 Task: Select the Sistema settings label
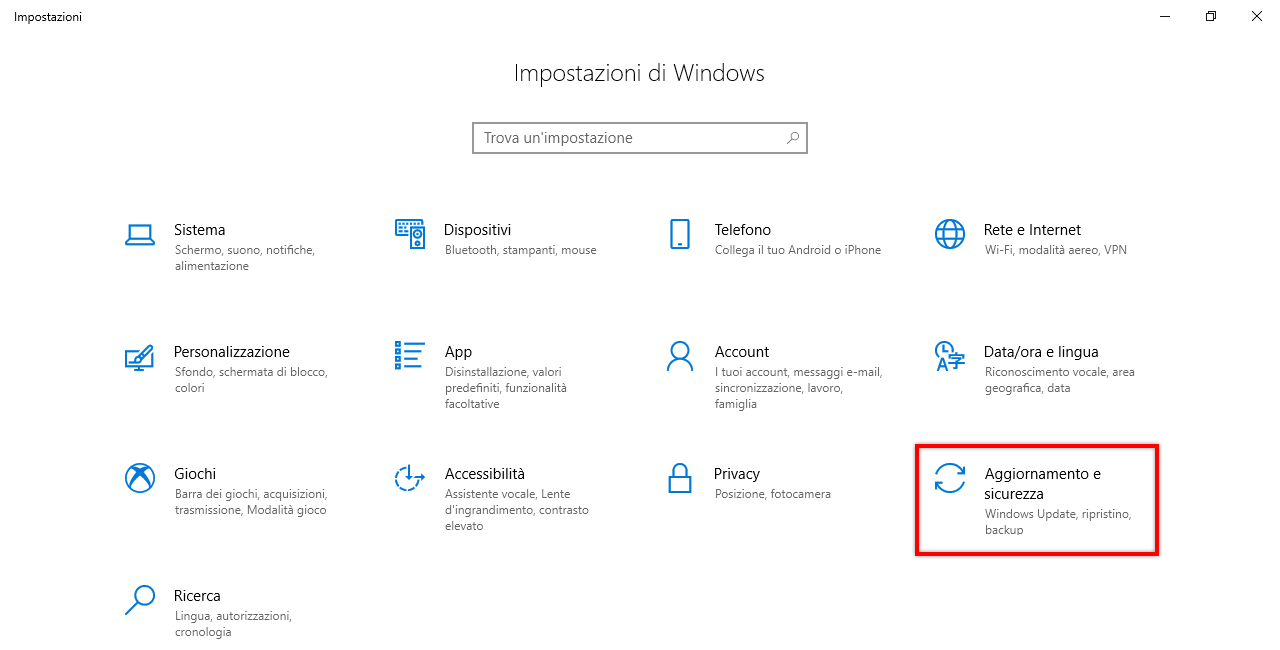point(199,229)
